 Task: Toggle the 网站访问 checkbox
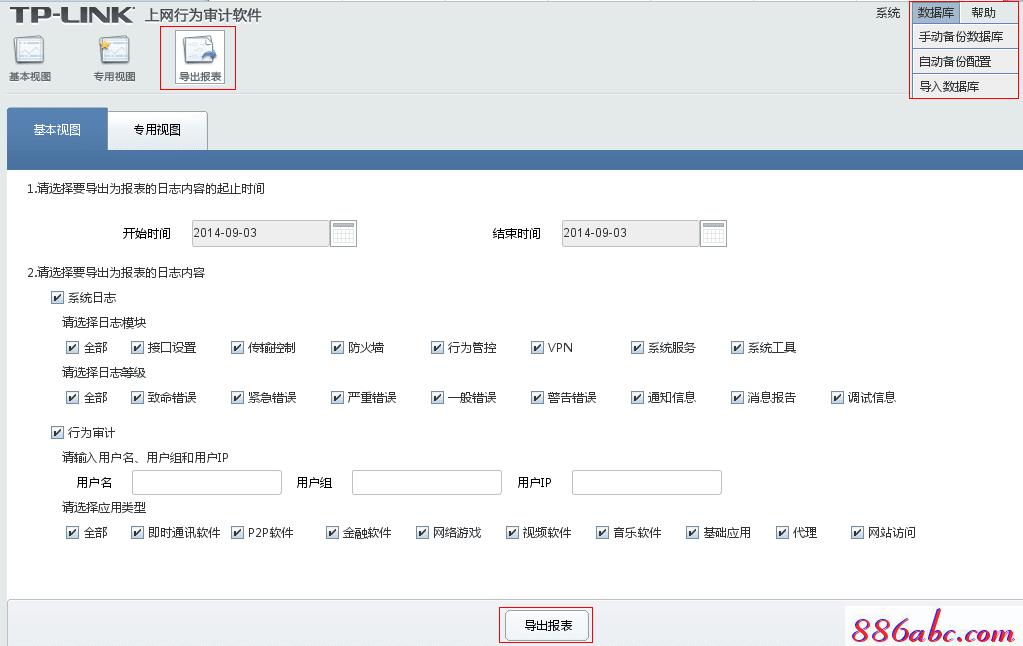tap(857, 532)
